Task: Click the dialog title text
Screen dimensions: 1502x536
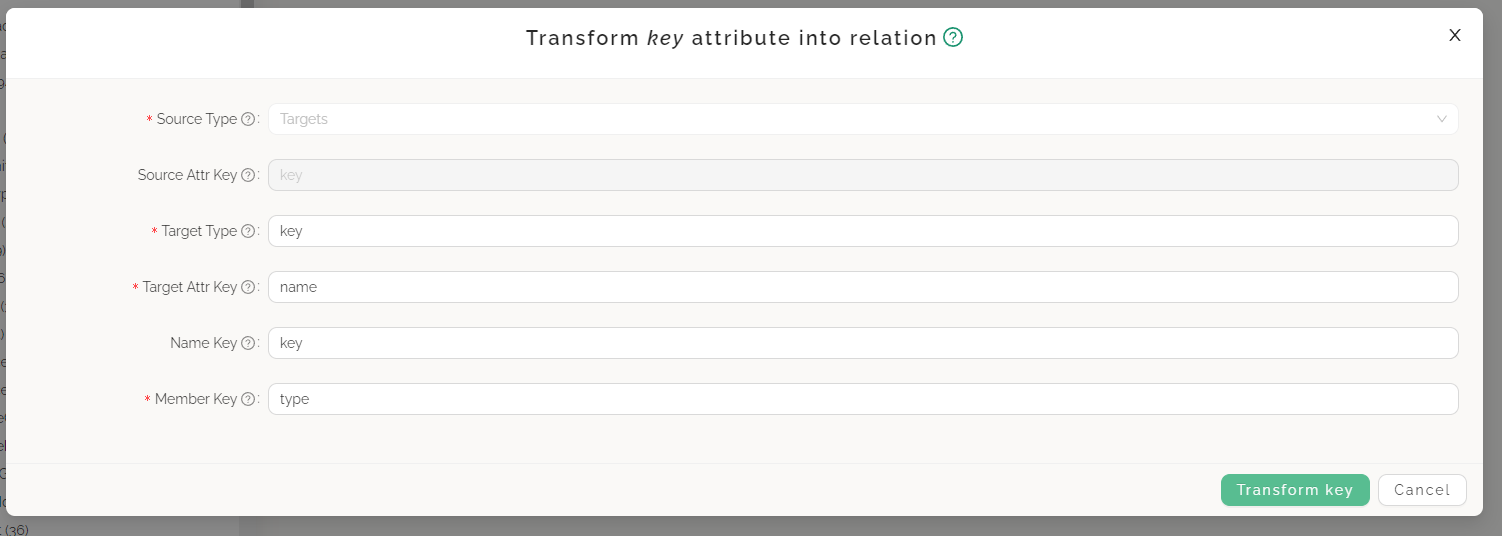Action: (x=731, y=38)
